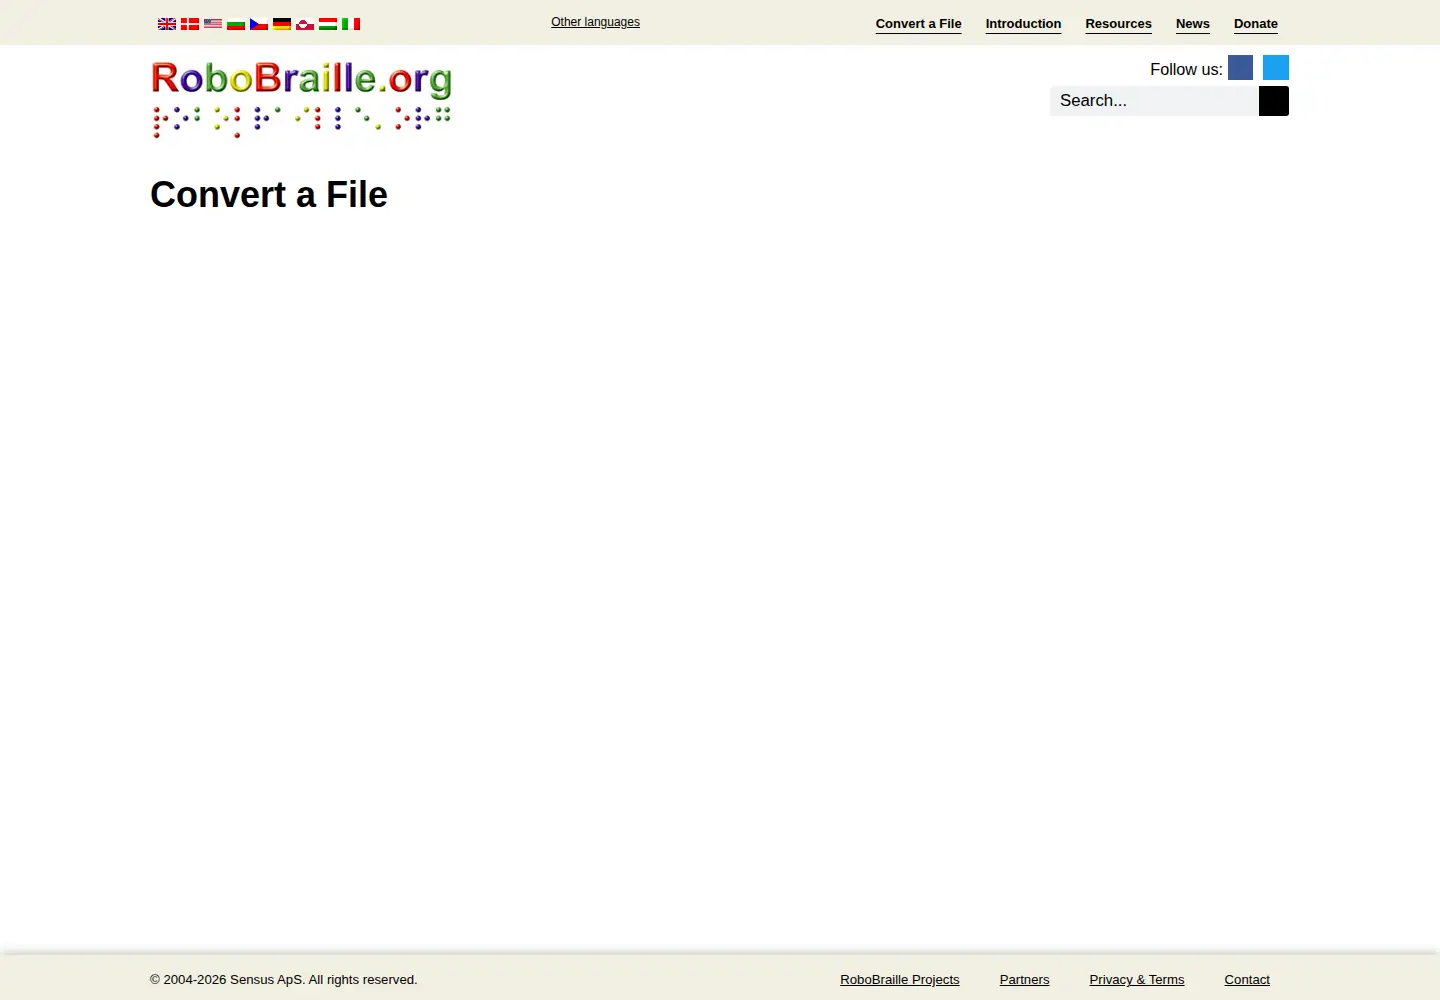Open the Twitter follow icon

click(1276, 67)
